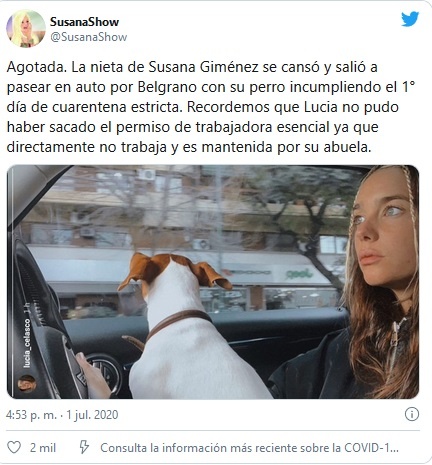Click the lightning bolt icon
This screenshot has width=432, height=465.
pyautogui.click(x=84, y=447)
